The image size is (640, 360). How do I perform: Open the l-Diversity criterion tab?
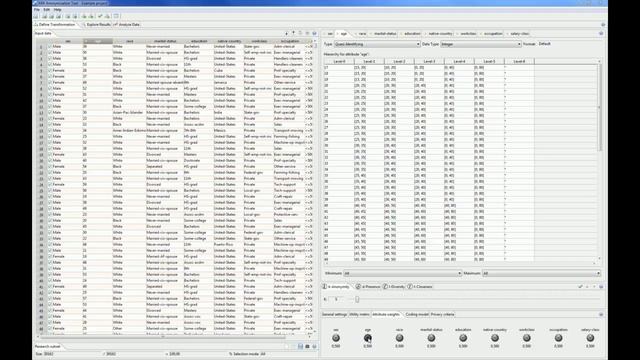click(x=394, y=287)
